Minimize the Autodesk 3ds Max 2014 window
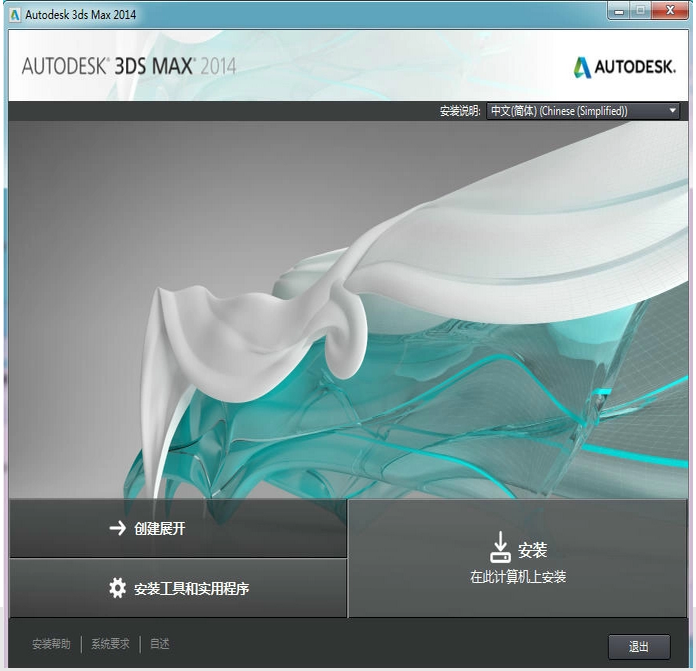The width and height of the screenshot is (696, 671). point(619,11)
